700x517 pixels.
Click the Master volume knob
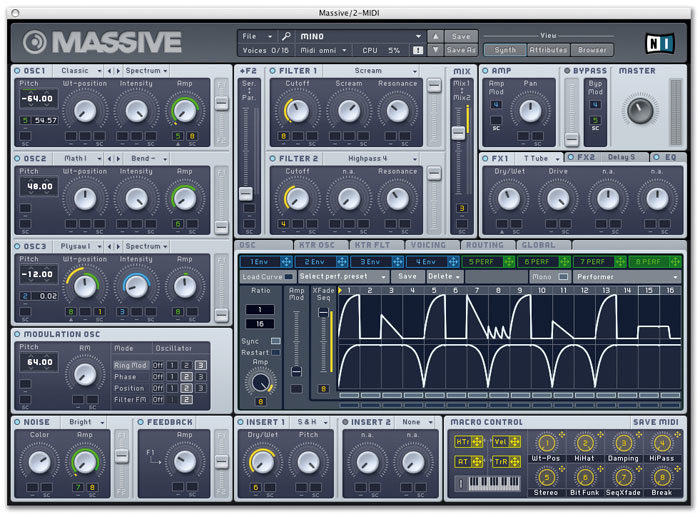[640, 111]
